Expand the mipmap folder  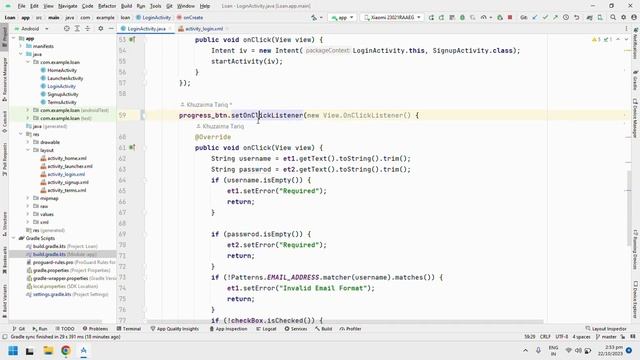coord(28,198)
